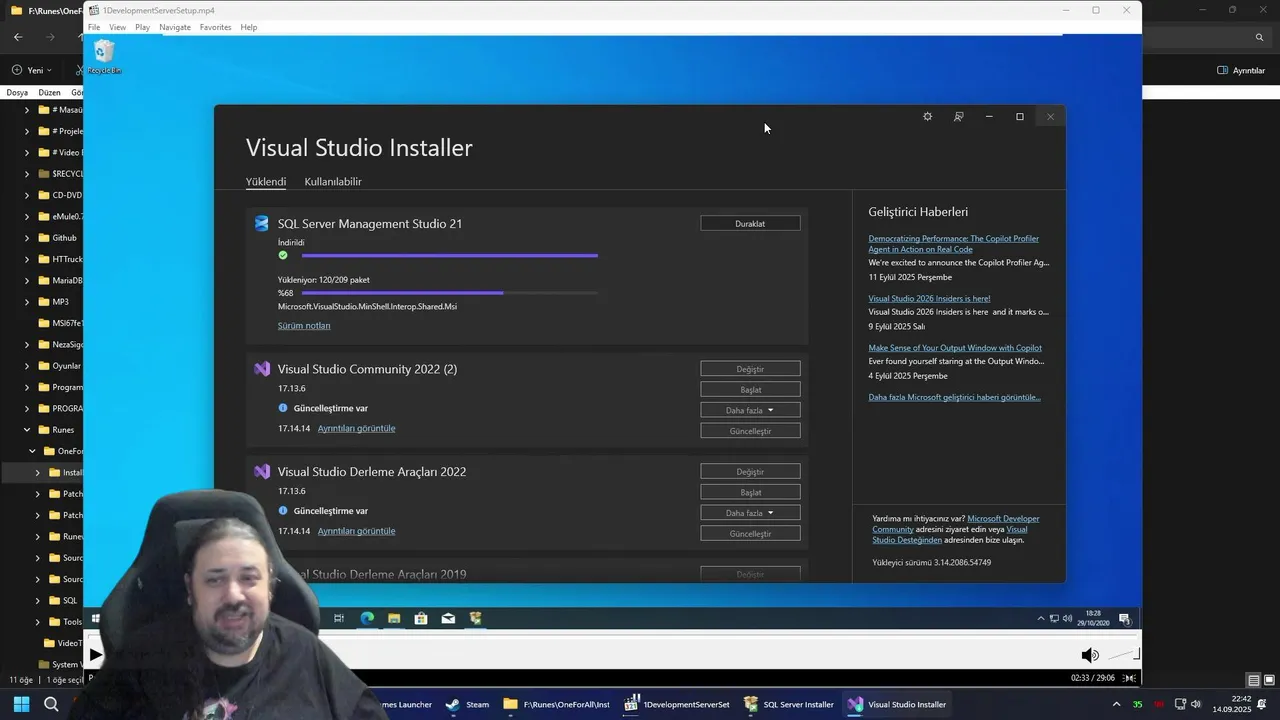Viewport: 1280px width, 720px height.
Task: Open Daha fazla dropdown for Derleme Araçları 2022
Action: pyautogui.click(x=750, y=513)
